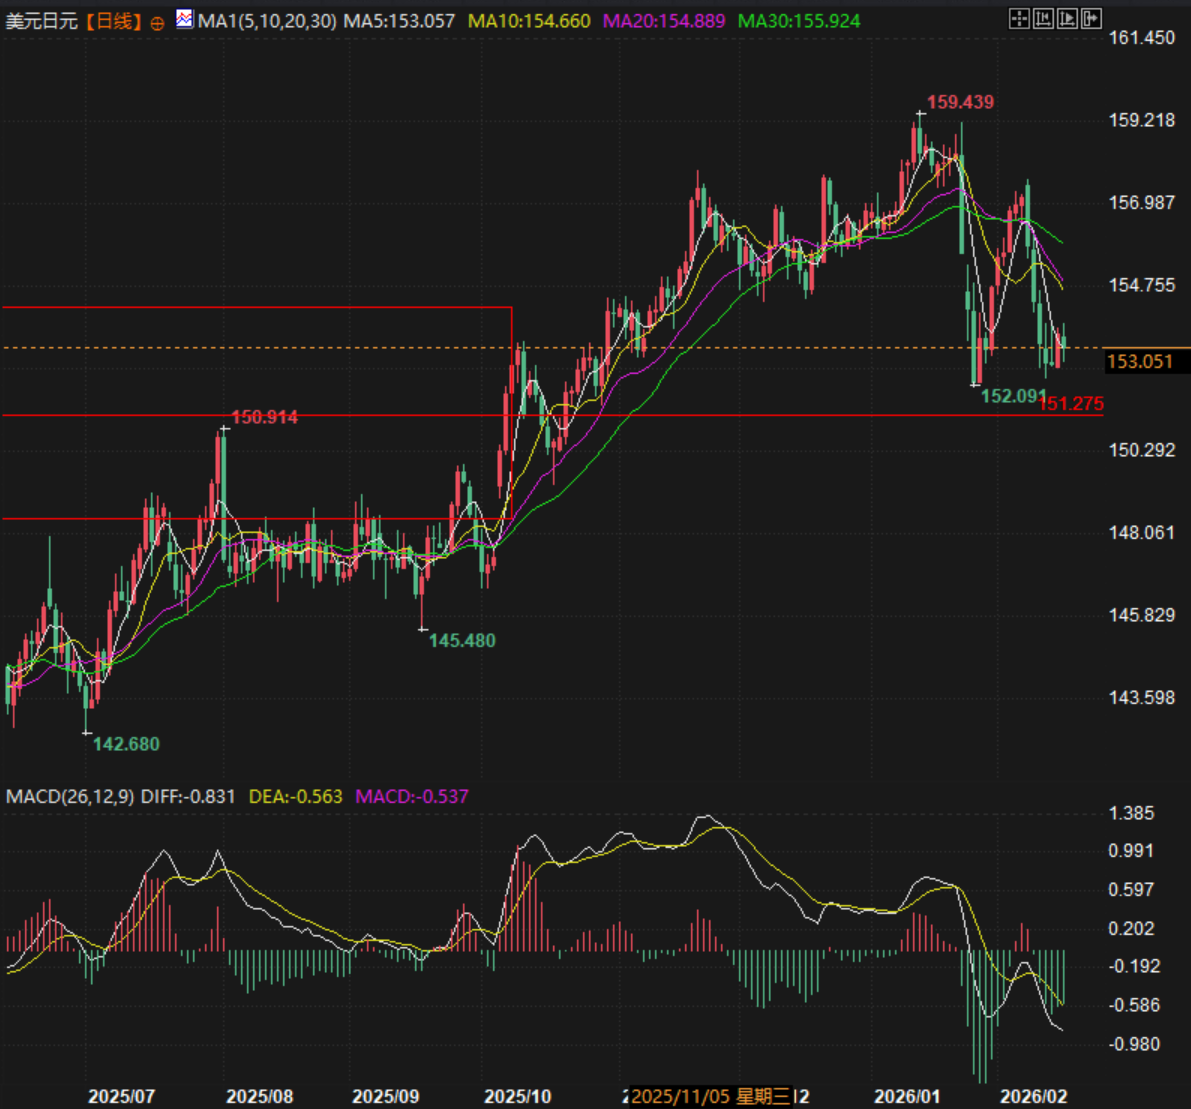Click the first grid-layout icon at top right

click(1019, 18)
